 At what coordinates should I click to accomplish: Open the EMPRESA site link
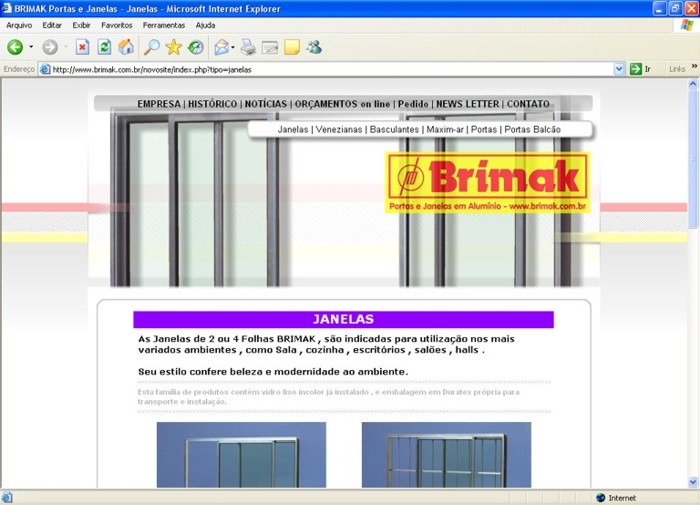coord(158,104)
